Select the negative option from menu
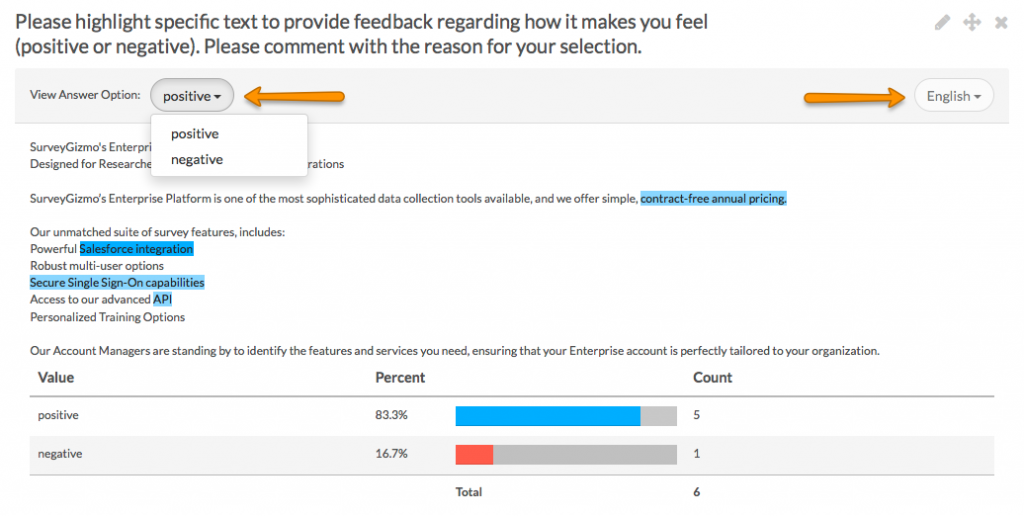Image resolution: width=1024 pixels, height=517 pixels. pos(197,160)
